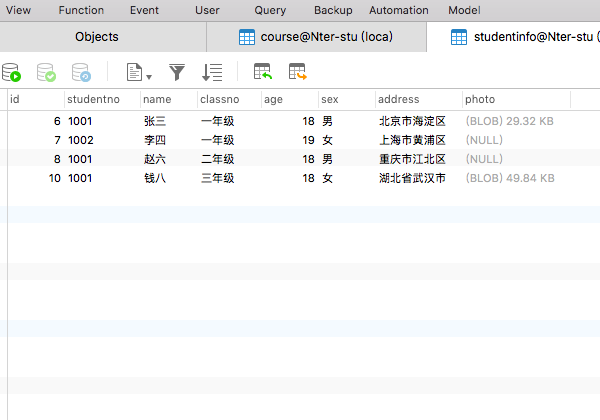Open the text document dropdown icon
Image resolution: width=600 pixels, height=420 pixels.
pos(139,72)
